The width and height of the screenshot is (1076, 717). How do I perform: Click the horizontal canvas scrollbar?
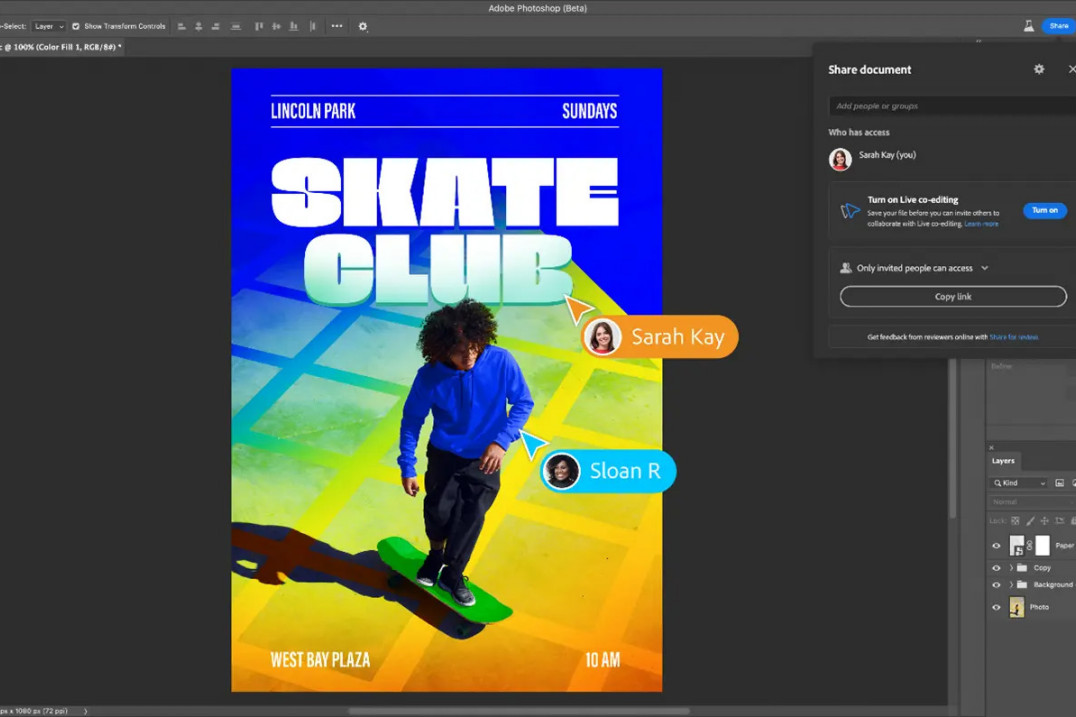(x=519, y=711)
